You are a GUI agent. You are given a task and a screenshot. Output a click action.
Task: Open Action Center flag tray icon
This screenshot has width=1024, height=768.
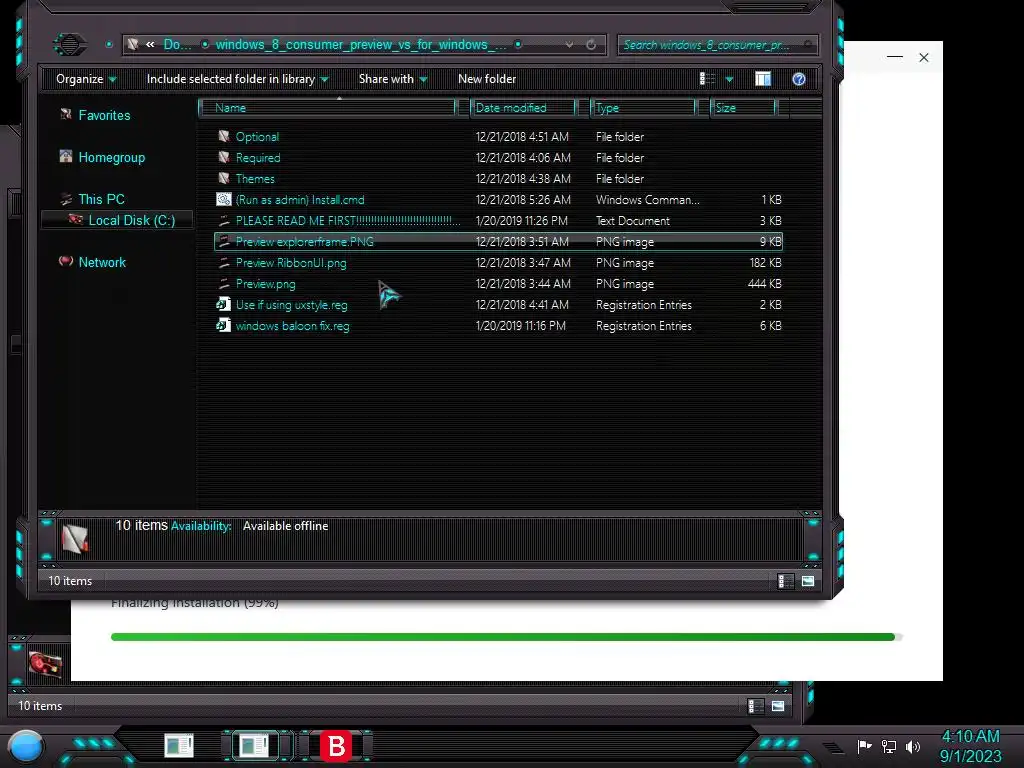(x=865, y=746)
